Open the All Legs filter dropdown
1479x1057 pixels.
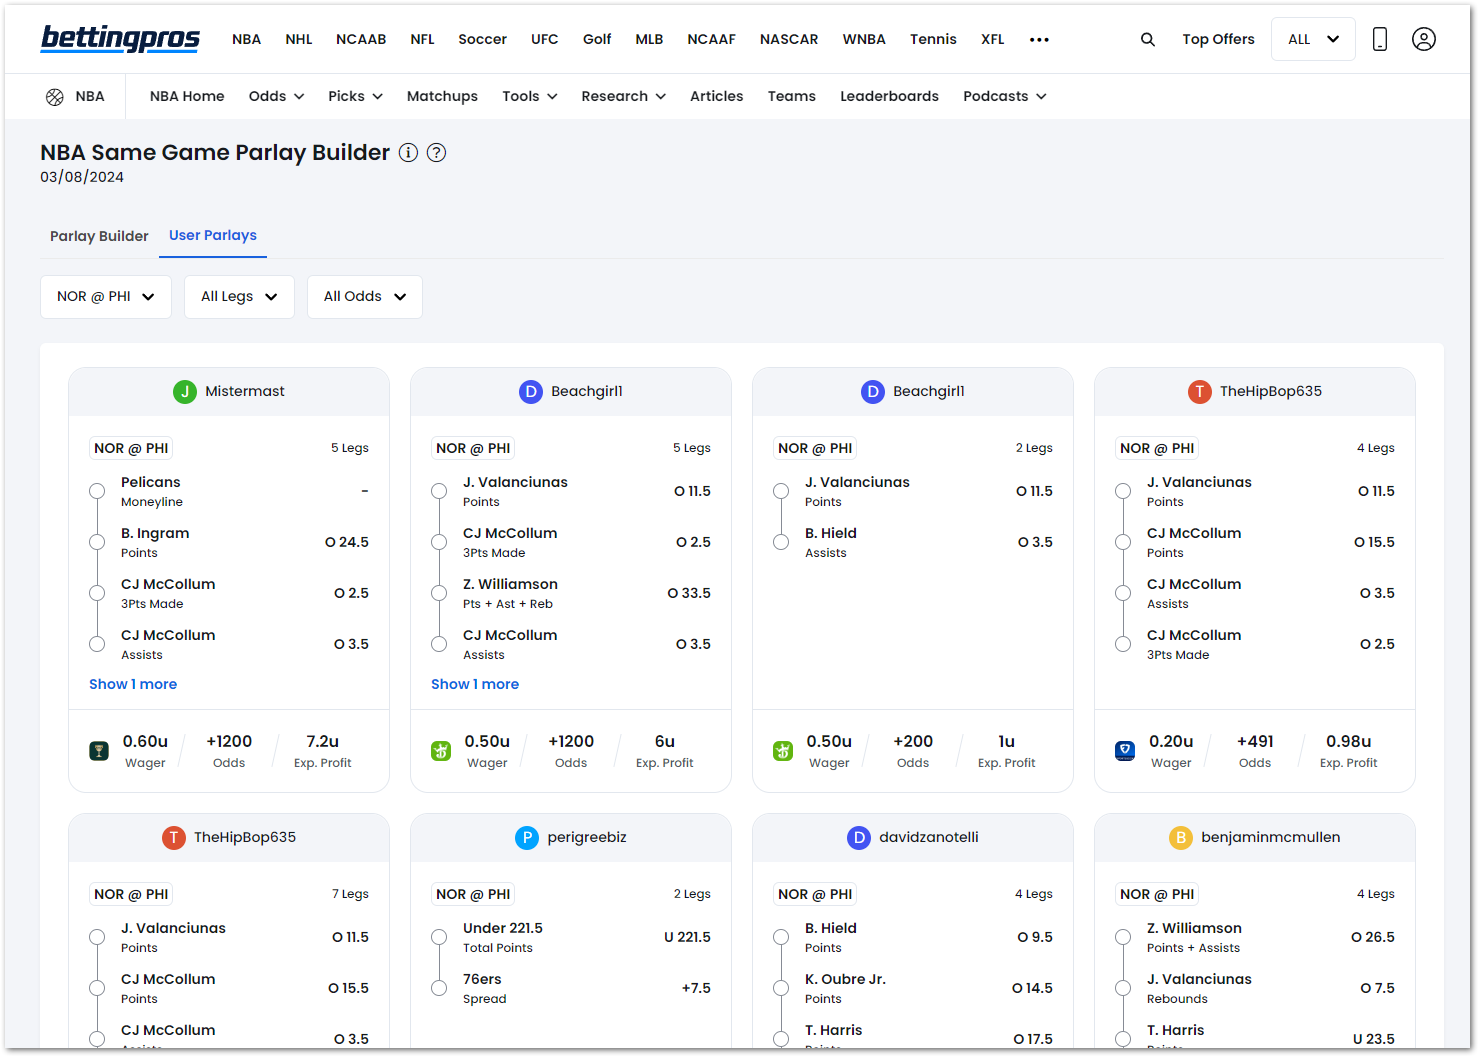tap(239, 297)
